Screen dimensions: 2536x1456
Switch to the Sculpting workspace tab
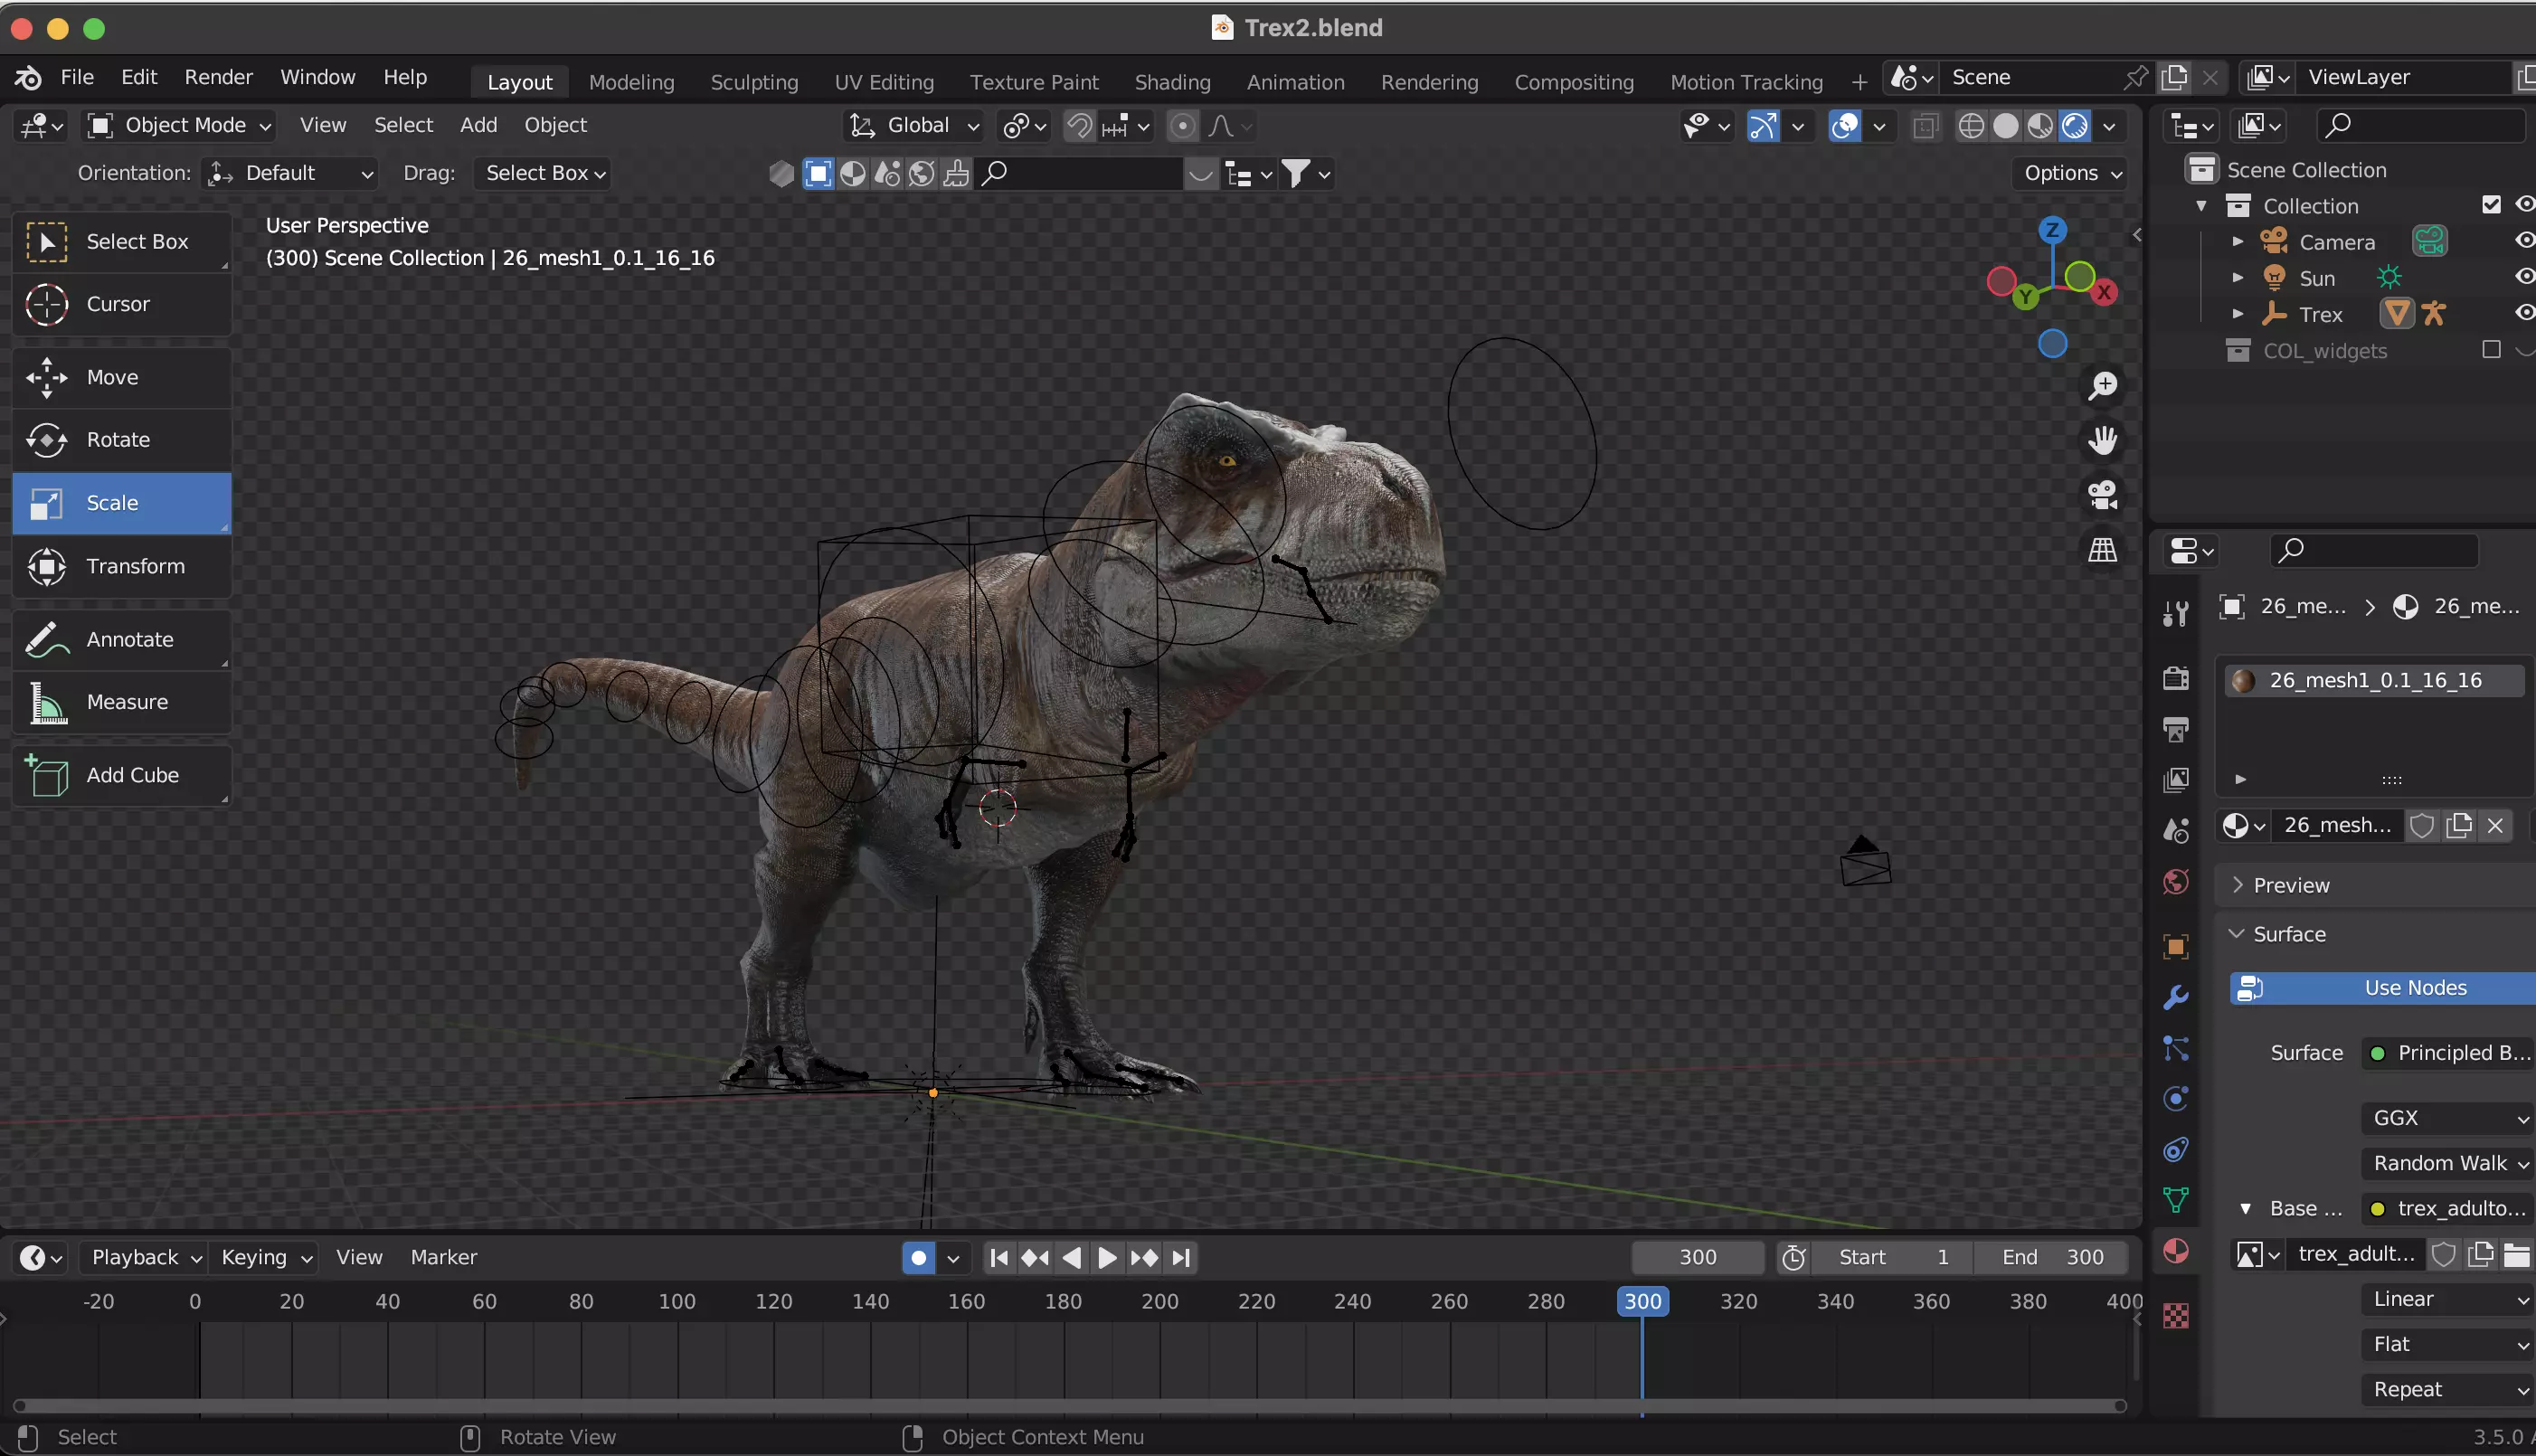(754, 82)
